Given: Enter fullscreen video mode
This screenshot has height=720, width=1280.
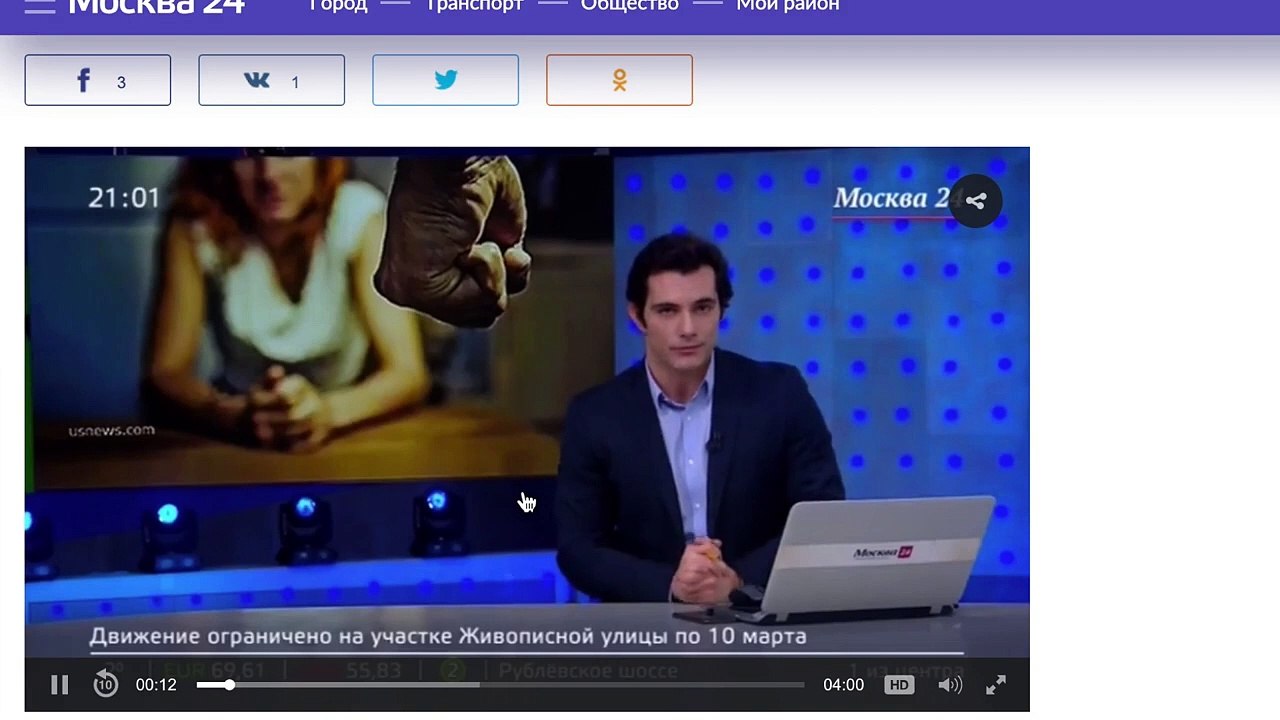Looking at the screenshot, I should pyautogui.click(x=996, y=685).
